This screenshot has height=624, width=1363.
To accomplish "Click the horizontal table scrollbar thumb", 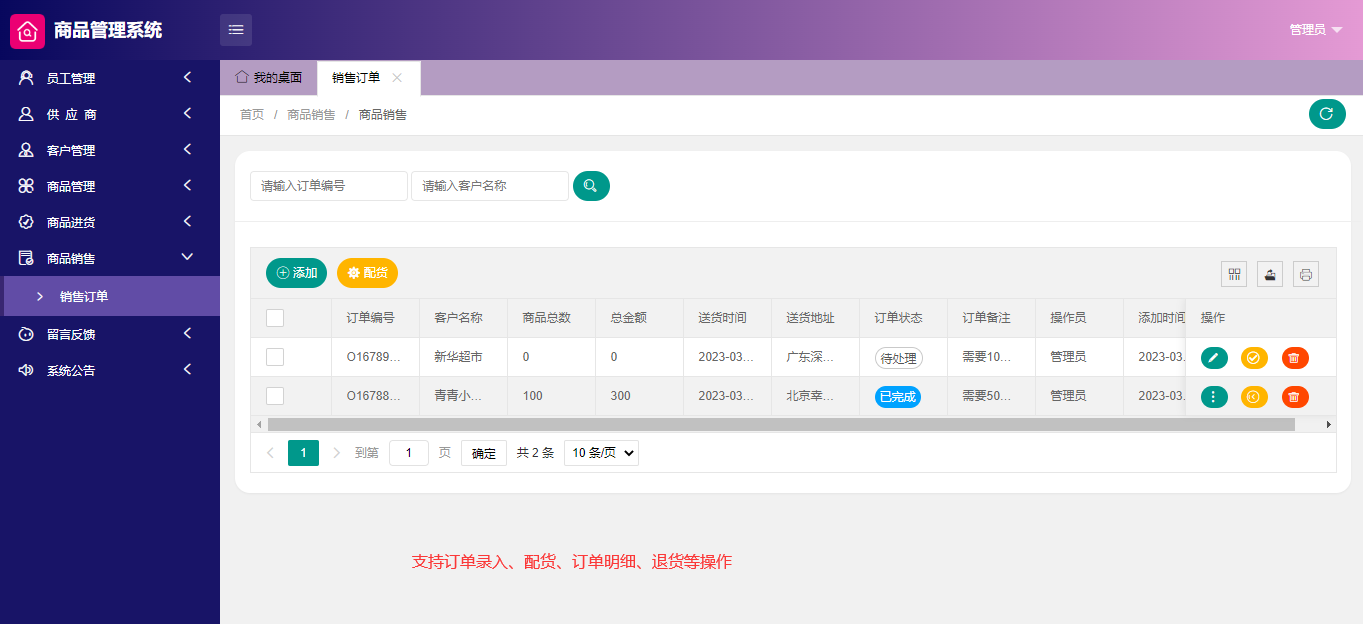I will pyautogui.click(x=781, y=424).
